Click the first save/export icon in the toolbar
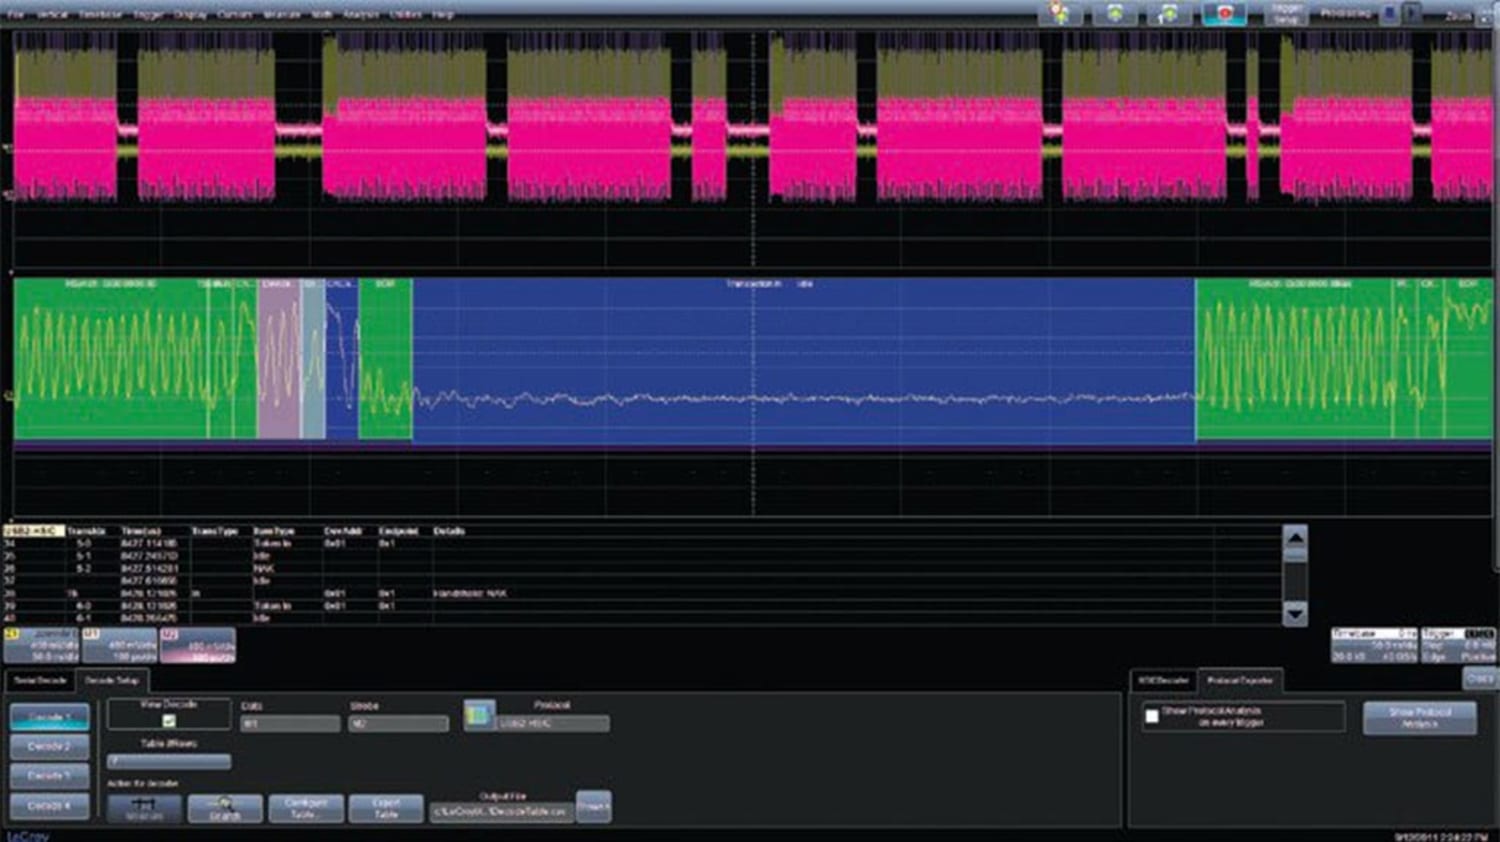This screenshot has width=1500, height=842. 1113,15
